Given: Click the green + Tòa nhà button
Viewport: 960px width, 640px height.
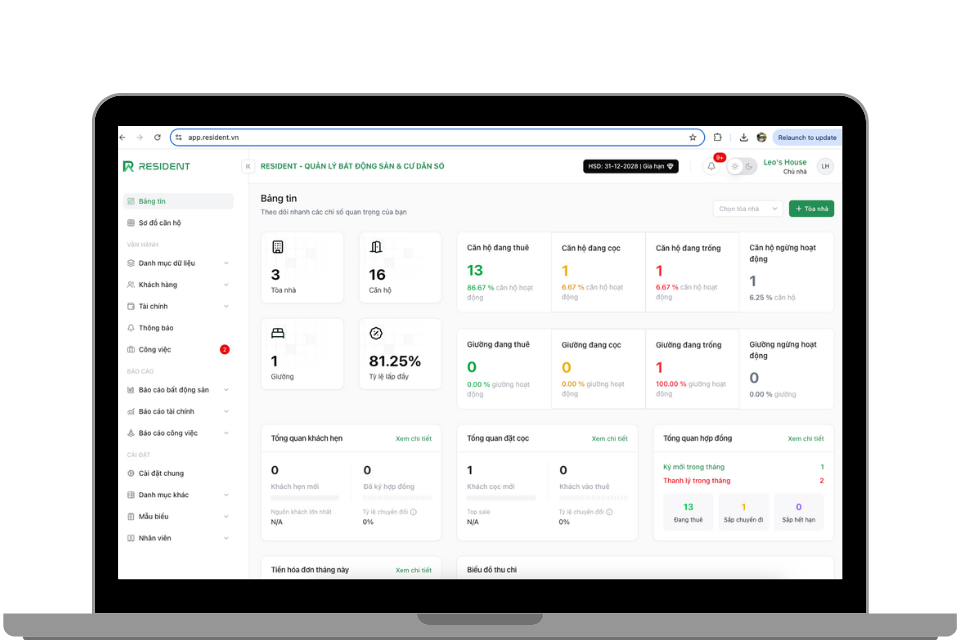Looking at the screenshot, I should click(x=811, y=208).
